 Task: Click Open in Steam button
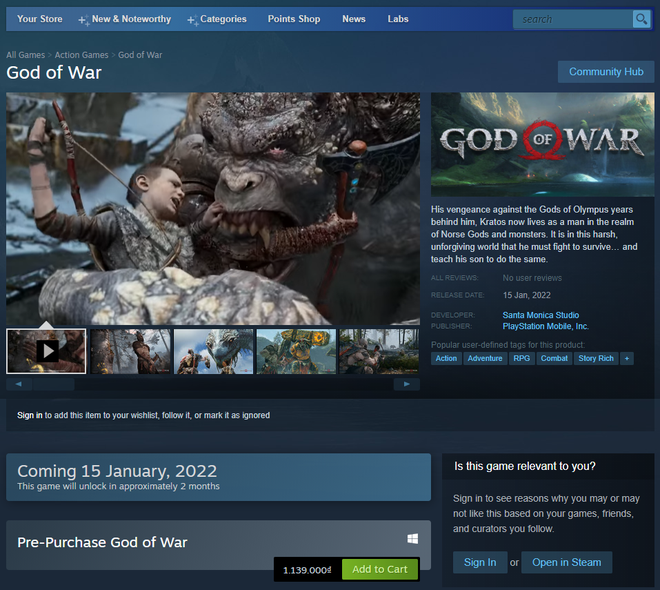tap(567, 563)
